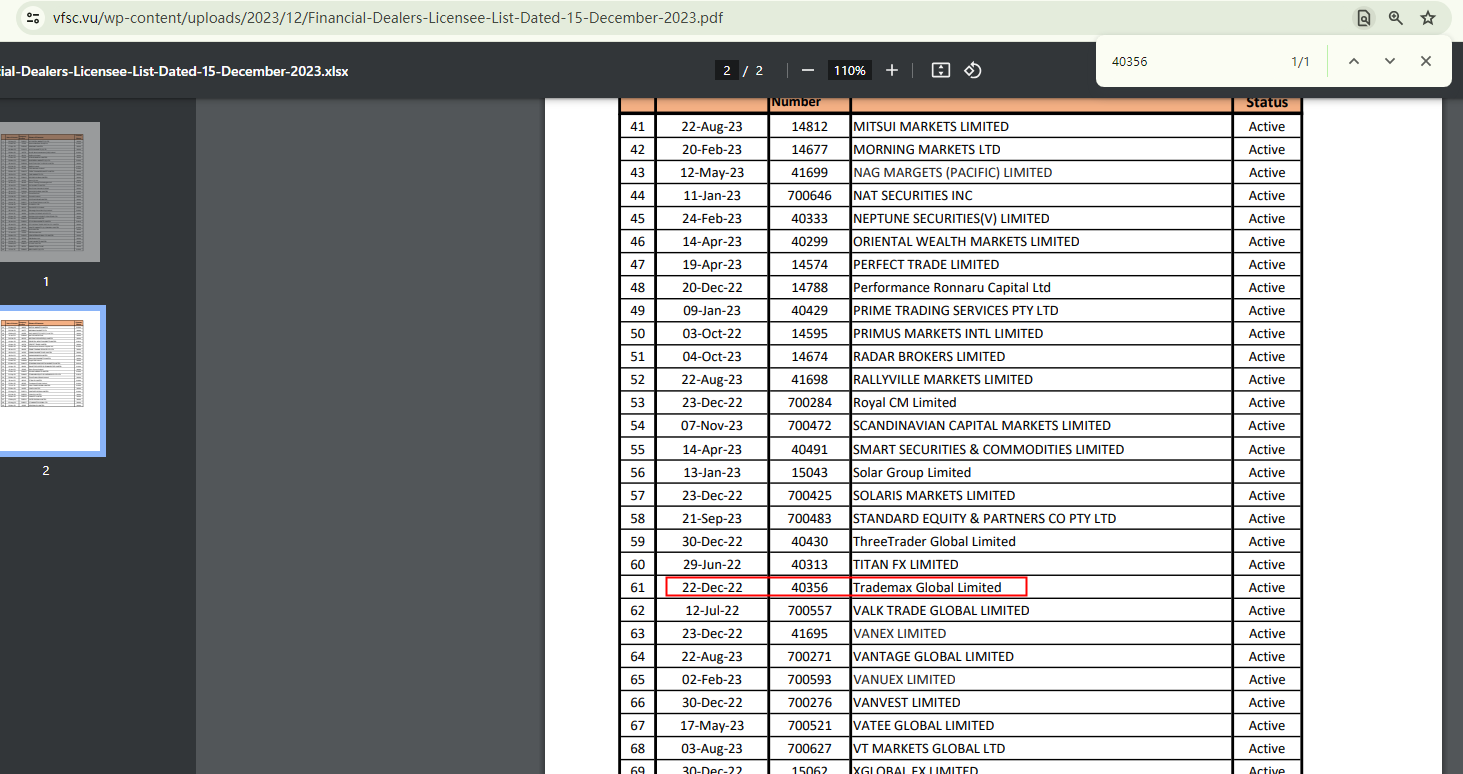Close the find bar
This screenshot has width=1463, height=774.
[x=1426, y=61]
